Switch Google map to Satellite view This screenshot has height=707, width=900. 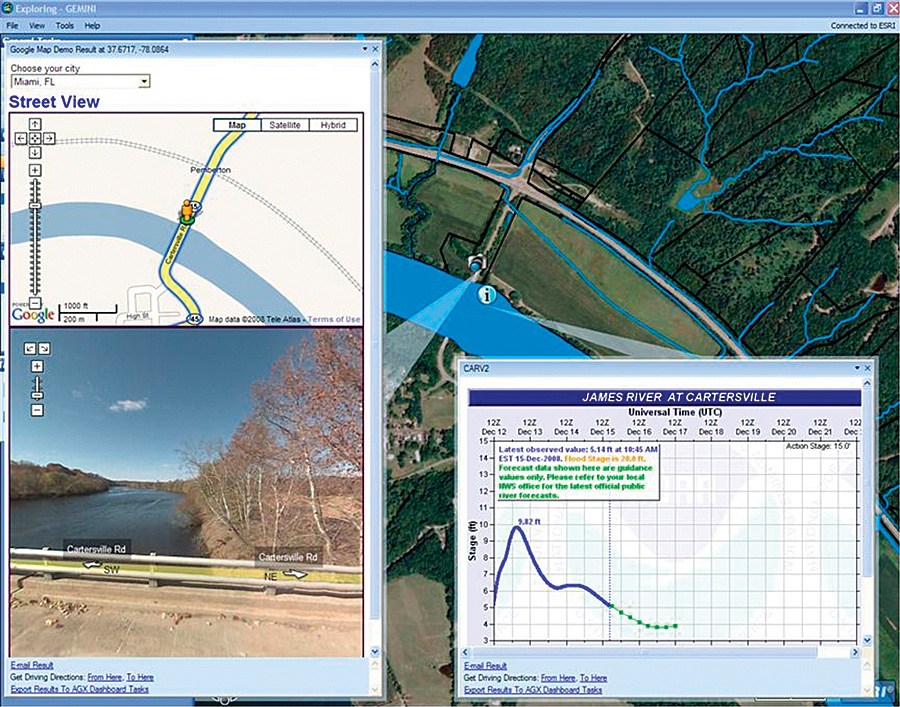tap(285, 125)
